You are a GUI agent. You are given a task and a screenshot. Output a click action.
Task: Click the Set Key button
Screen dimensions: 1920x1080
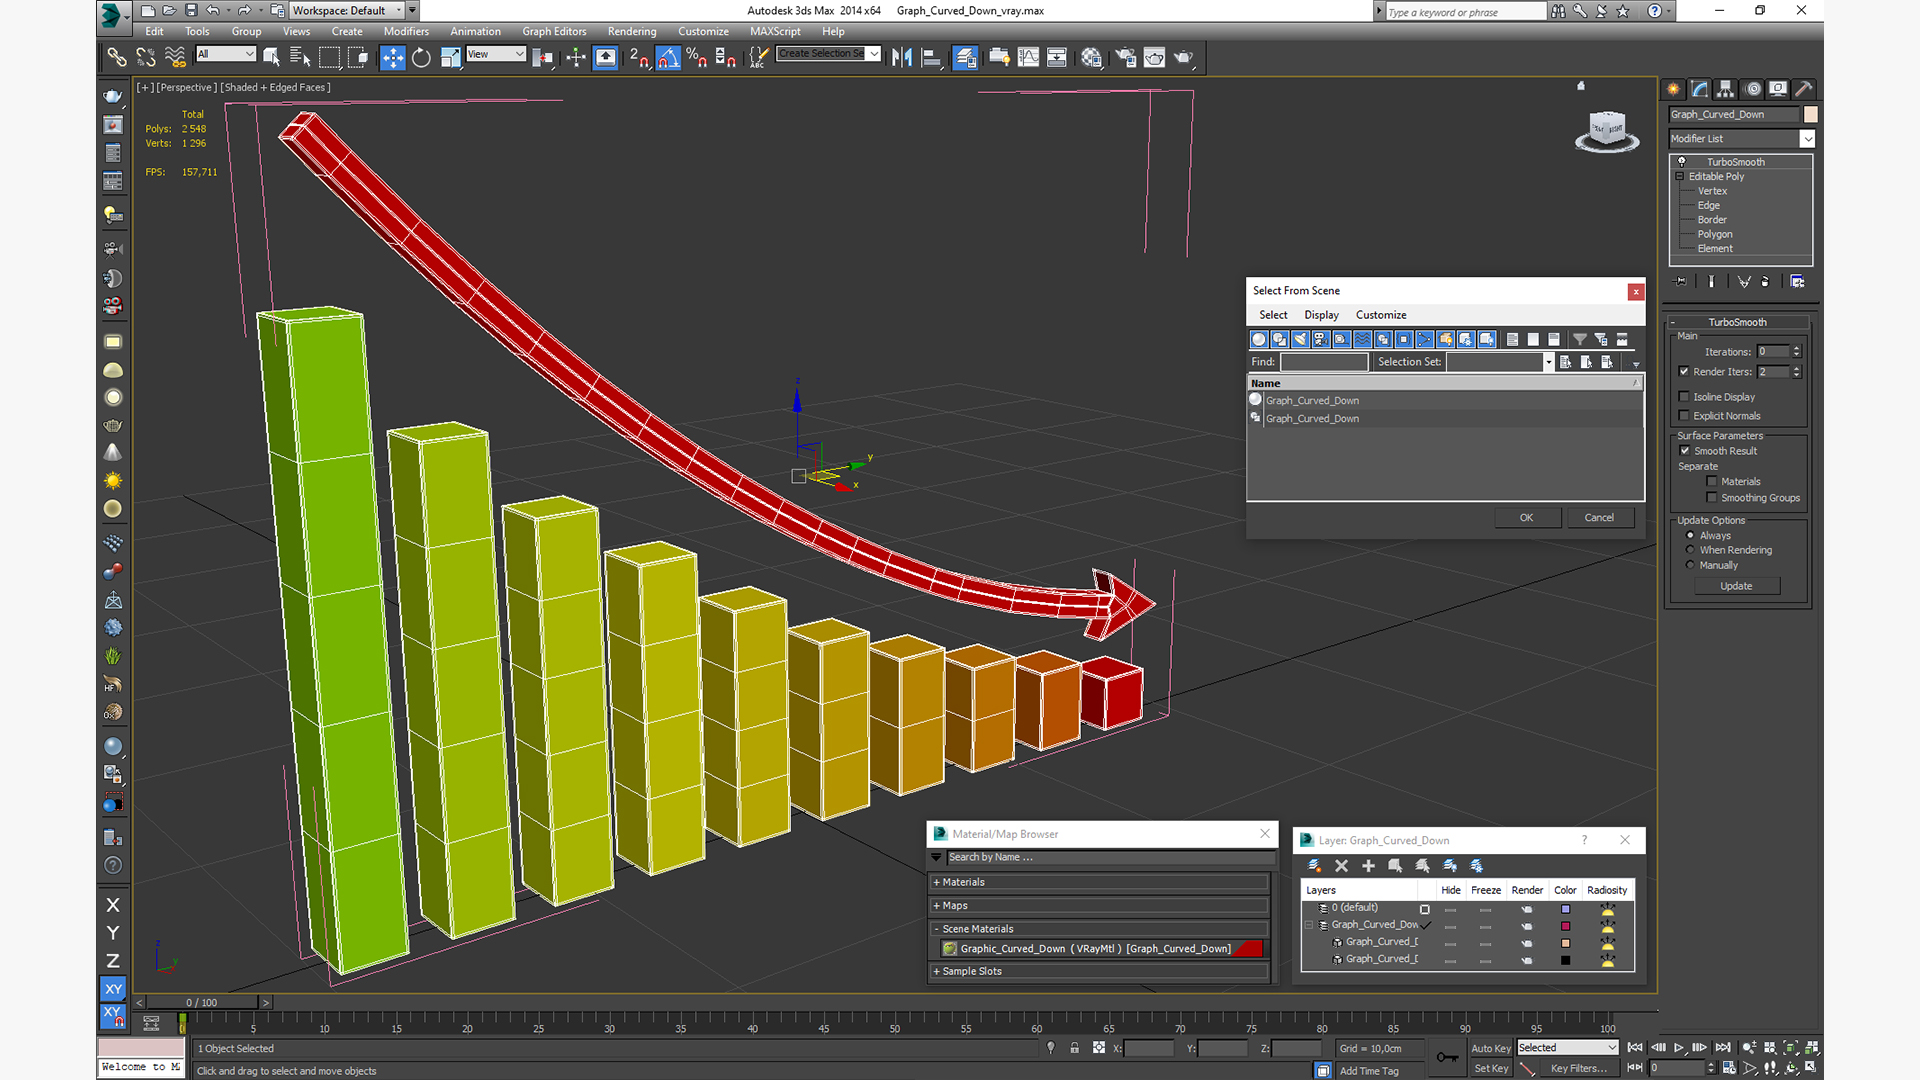pyautogui.click(x=1491, y=1069)
